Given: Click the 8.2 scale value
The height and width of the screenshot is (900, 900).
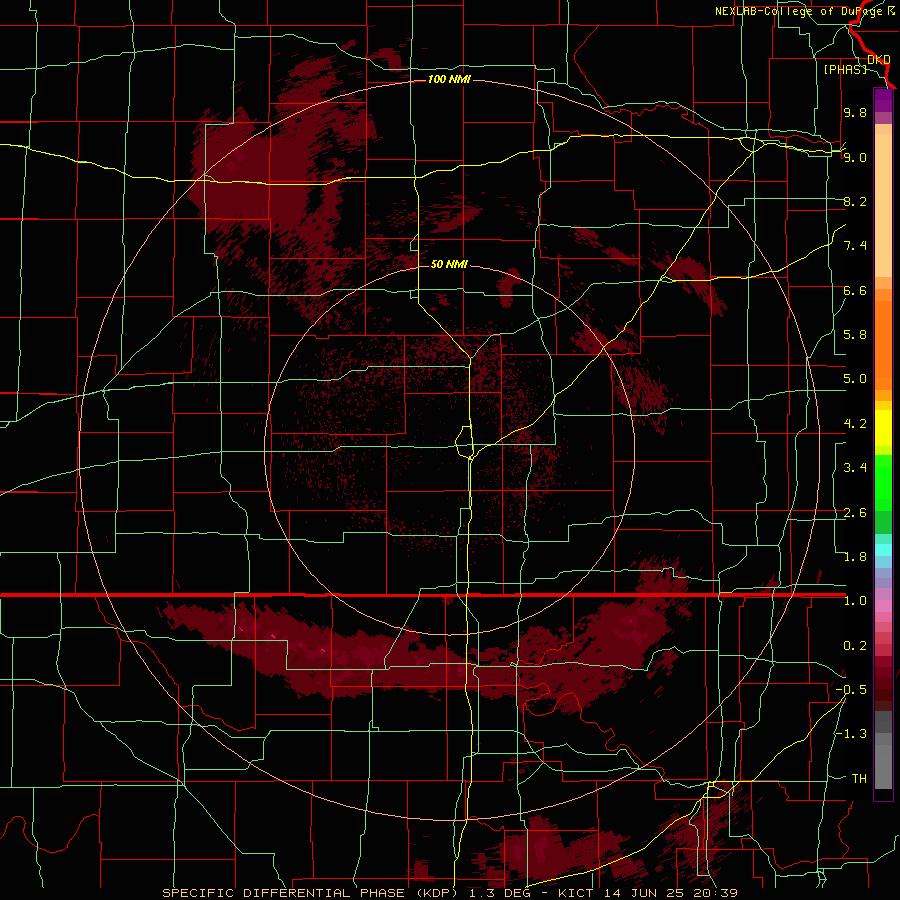Looking at the screenshot, I should point(855,201).
